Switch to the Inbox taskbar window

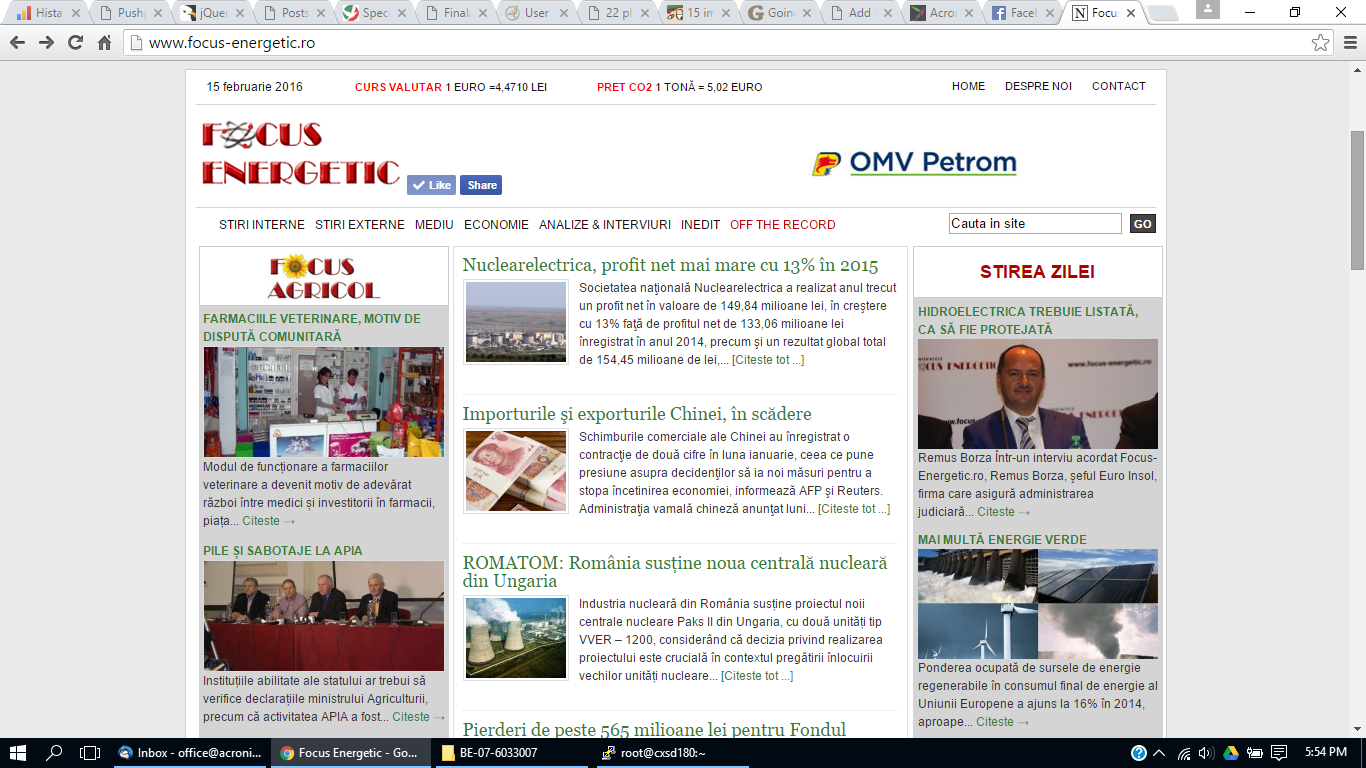pyautogui.click(x=190, y=753)
